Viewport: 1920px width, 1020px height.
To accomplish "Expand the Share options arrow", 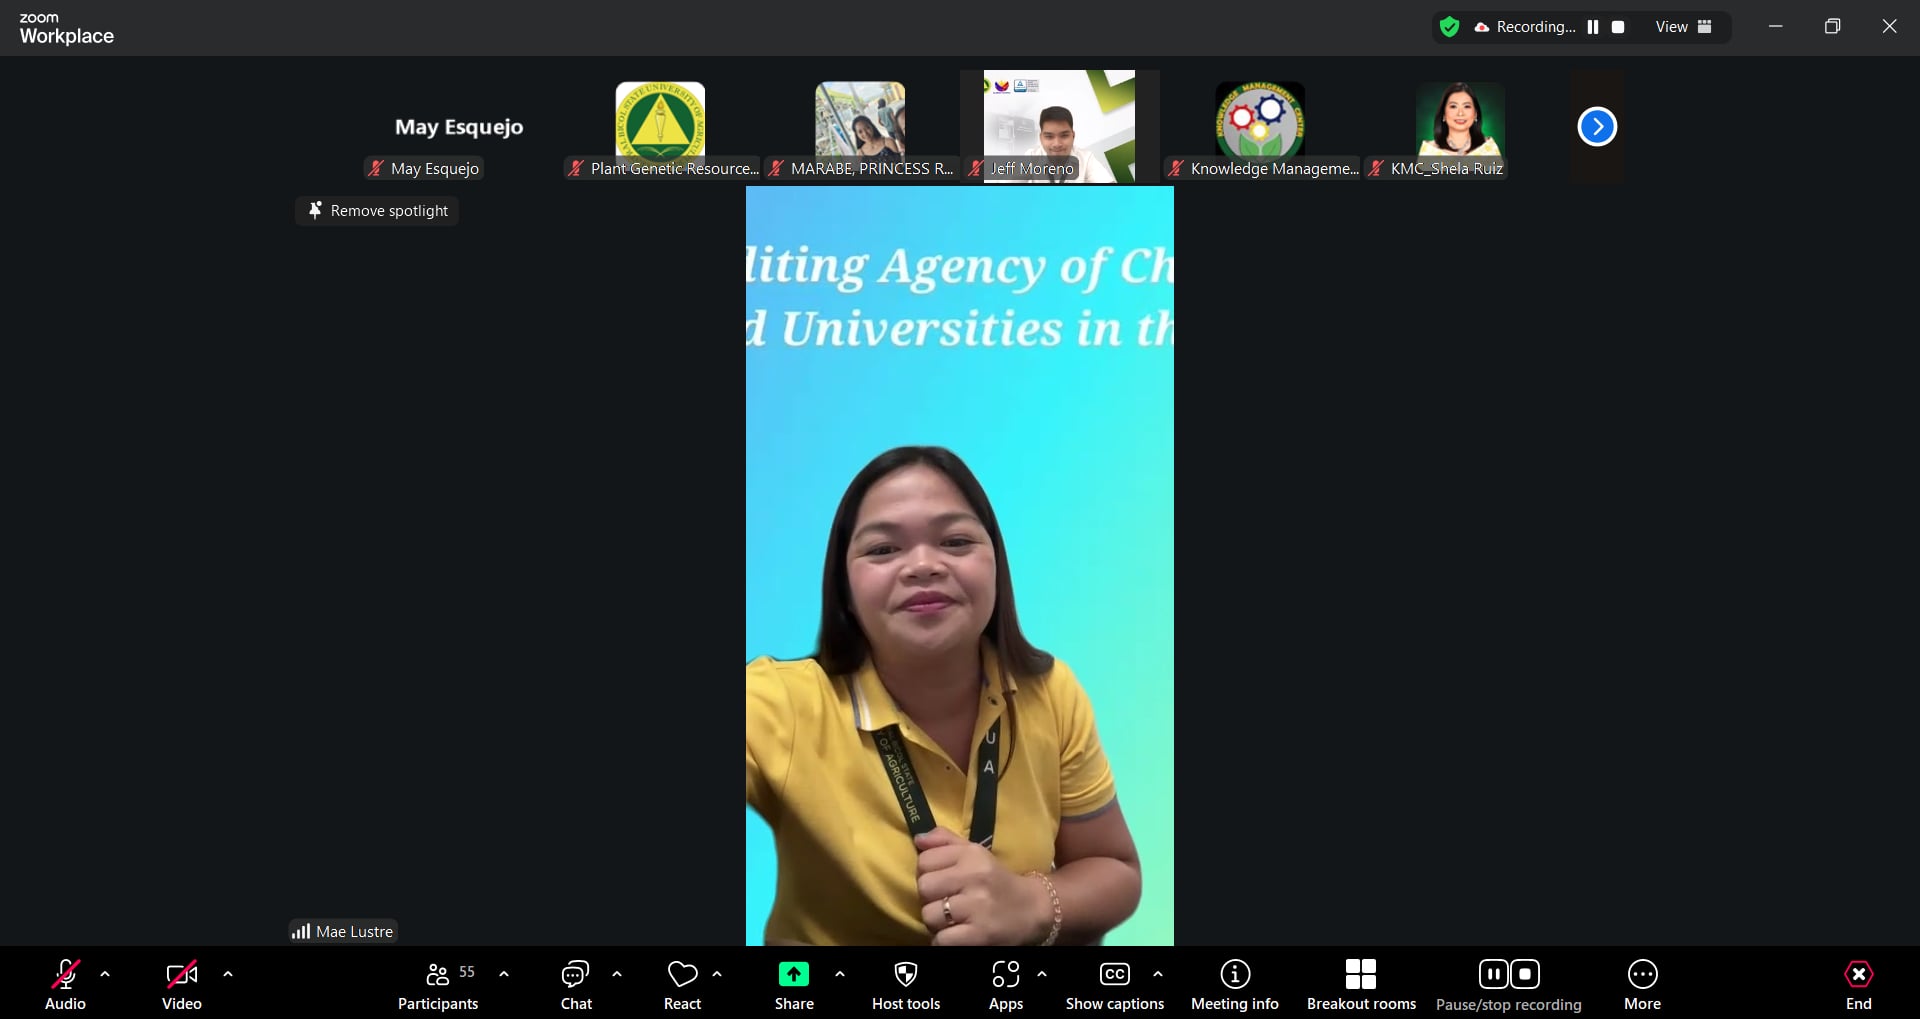I will tap(840, 974).
